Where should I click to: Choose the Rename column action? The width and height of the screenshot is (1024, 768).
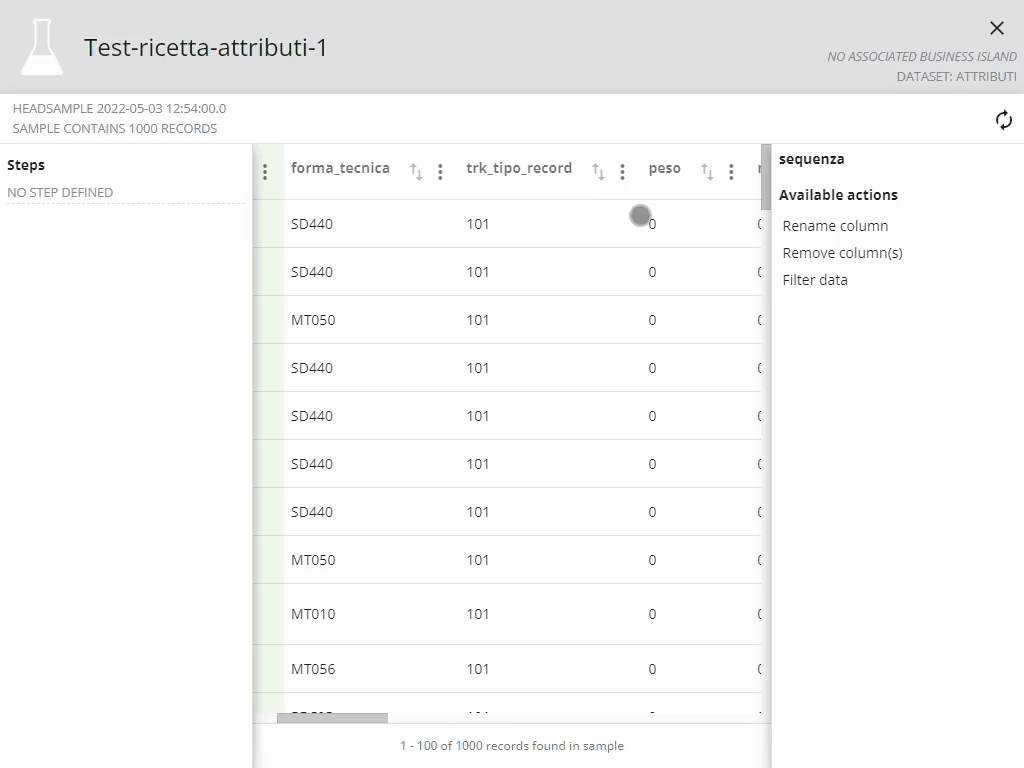[x=835, y=226]
